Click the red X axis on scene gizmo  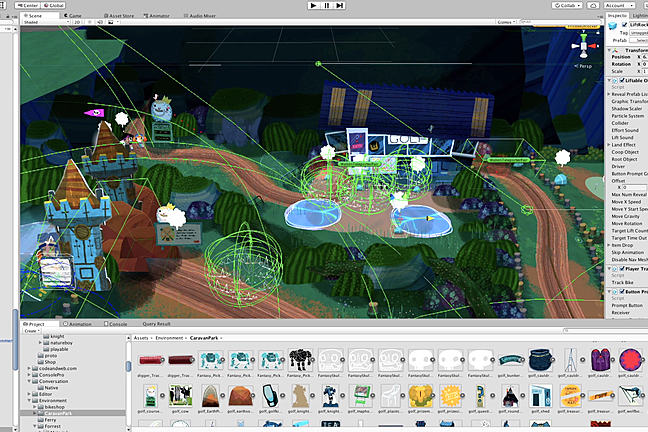593,46
